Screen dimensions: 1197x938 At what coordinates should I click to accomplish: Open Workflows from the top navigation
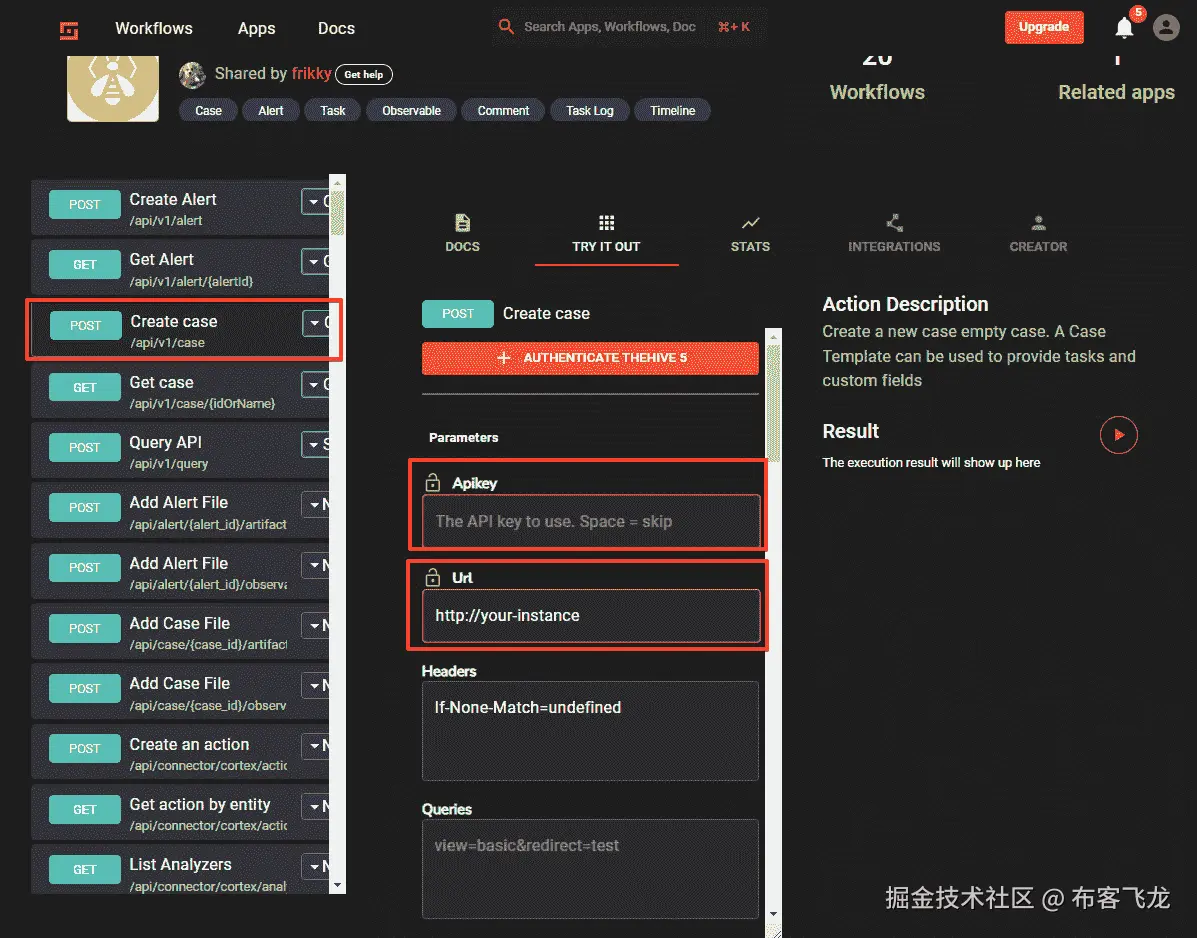153,28
